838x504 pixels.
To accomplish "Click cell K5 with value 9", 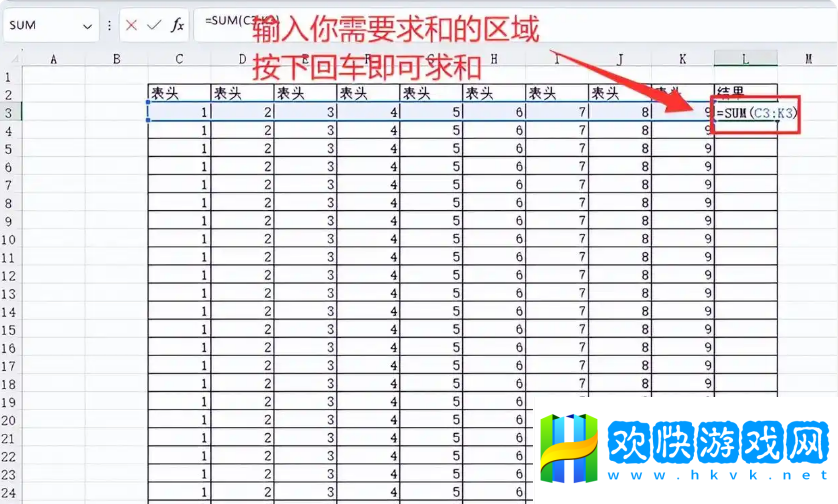I will coord(682,148).
